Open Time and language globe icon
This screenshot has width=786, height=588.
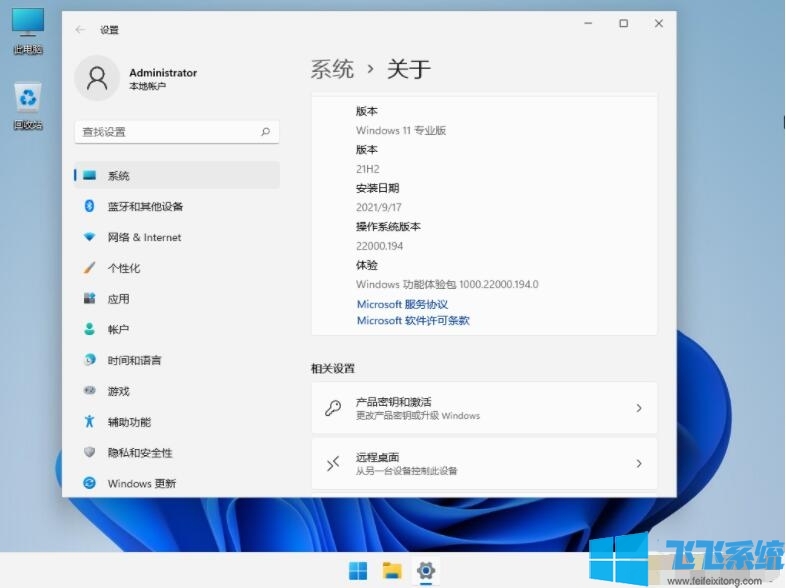(89, 360)
